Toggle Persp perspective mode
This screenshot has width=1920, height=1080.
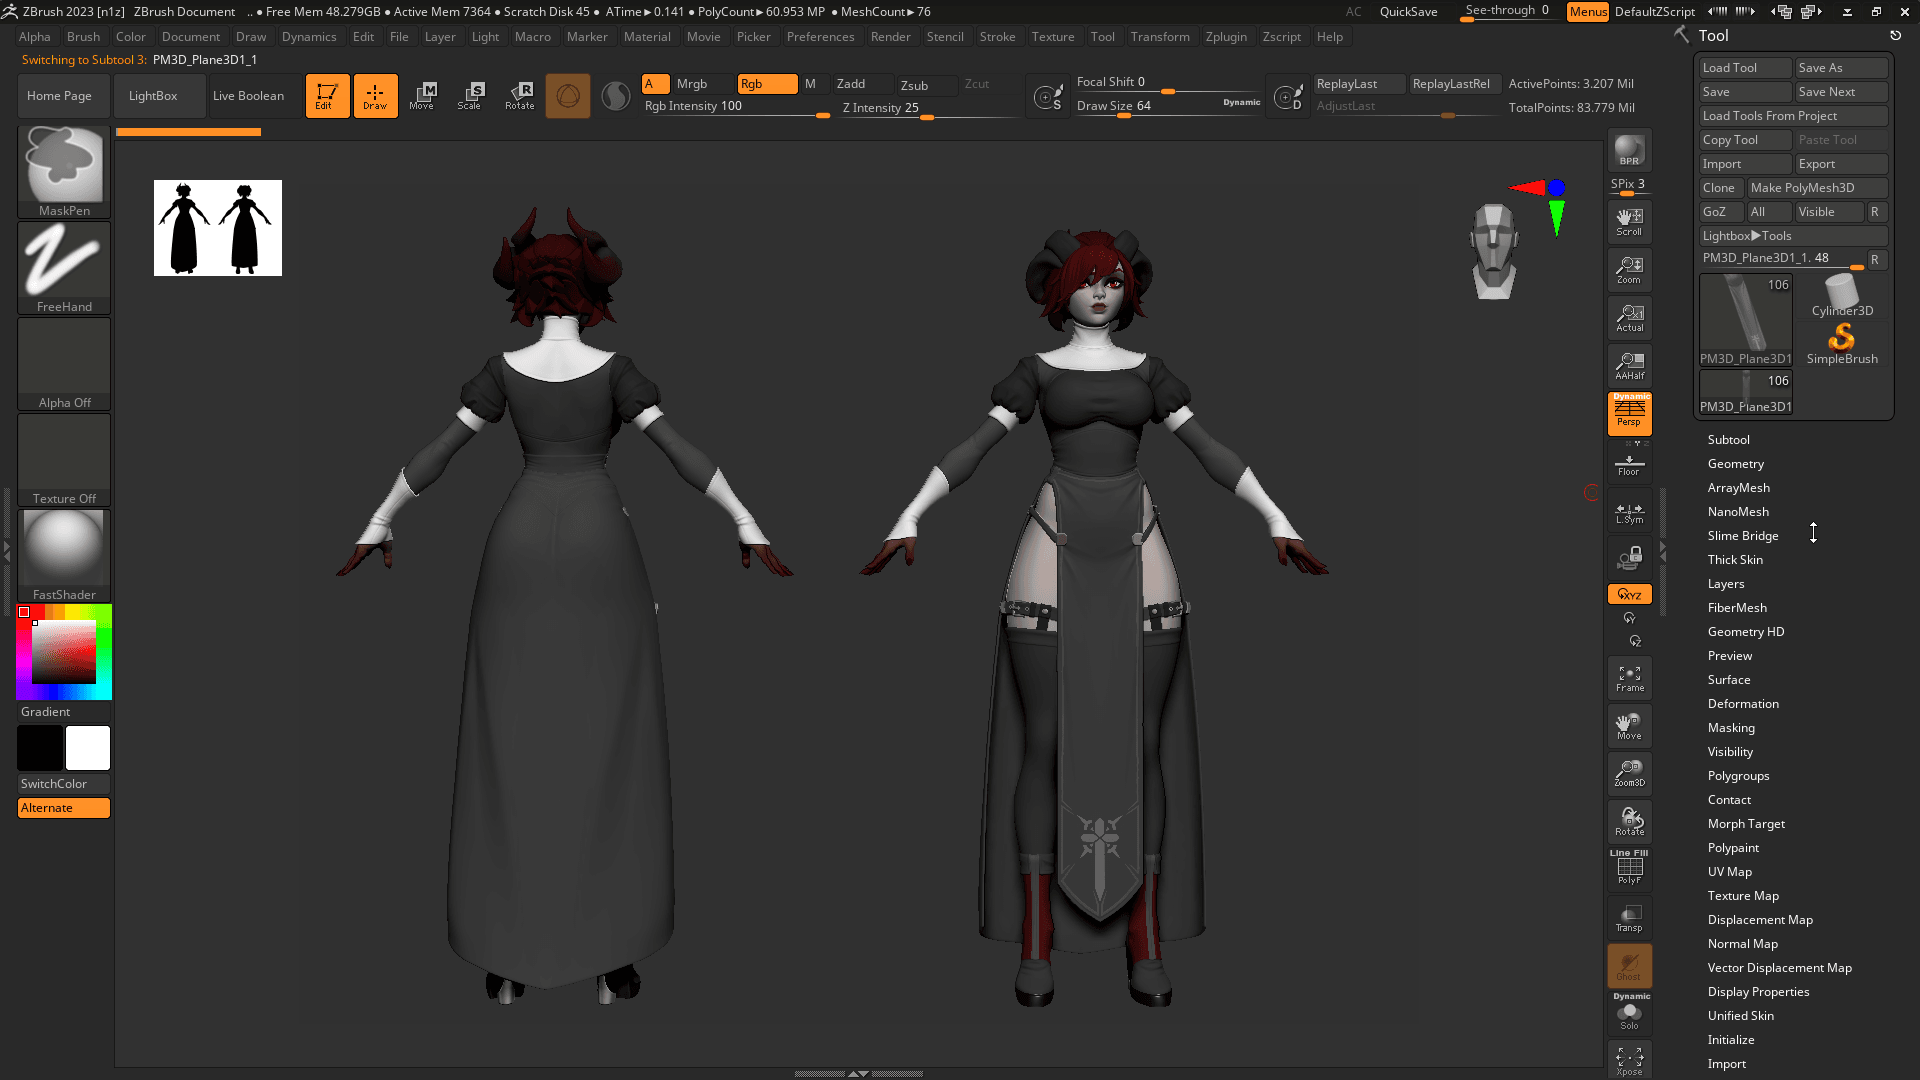(x=1629, y=413)
